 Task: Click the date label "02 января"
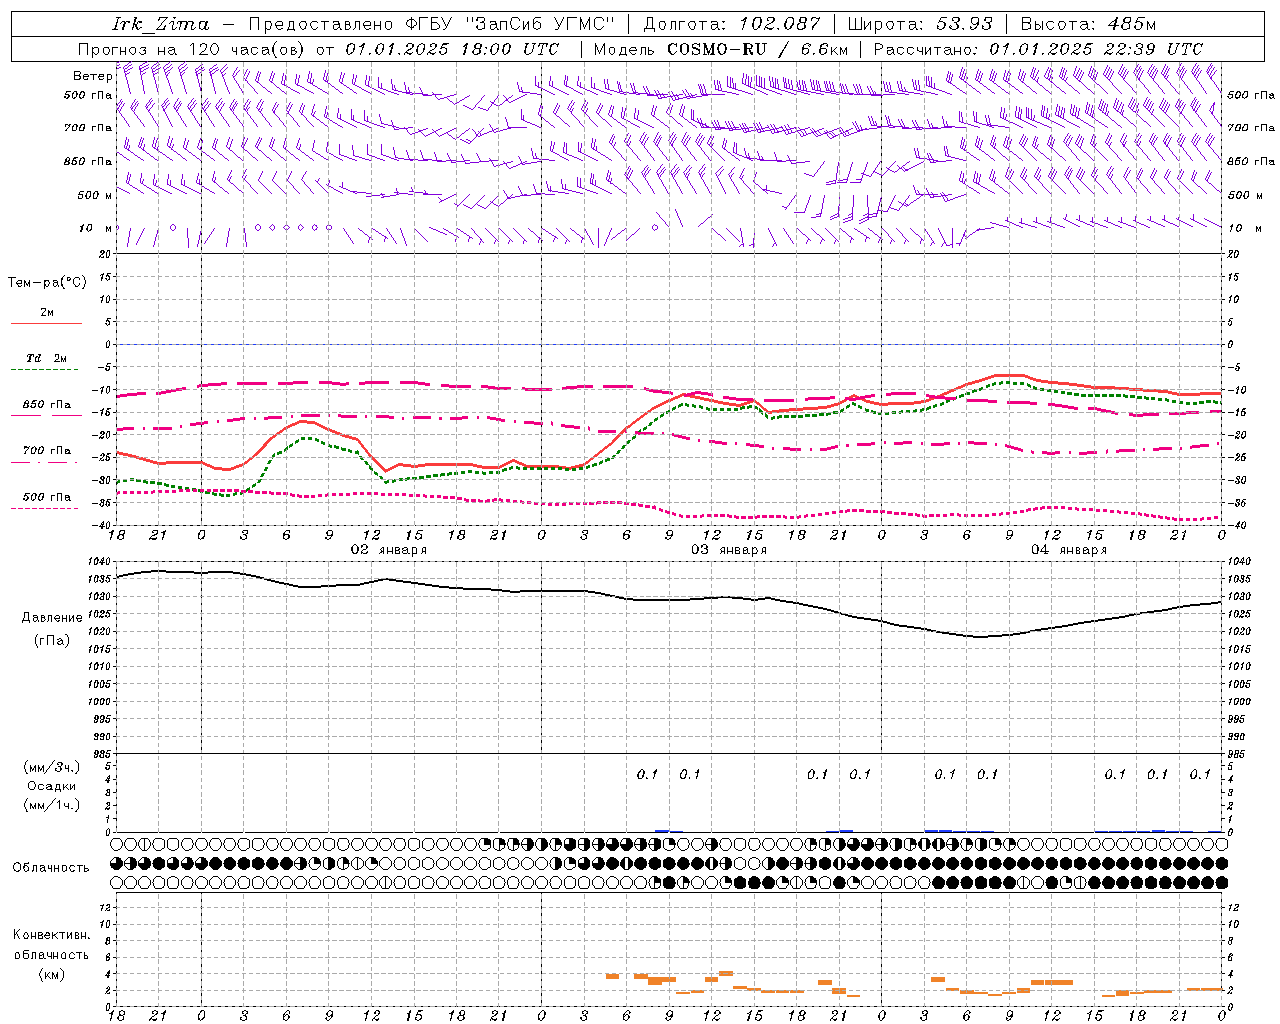[389, 550]
